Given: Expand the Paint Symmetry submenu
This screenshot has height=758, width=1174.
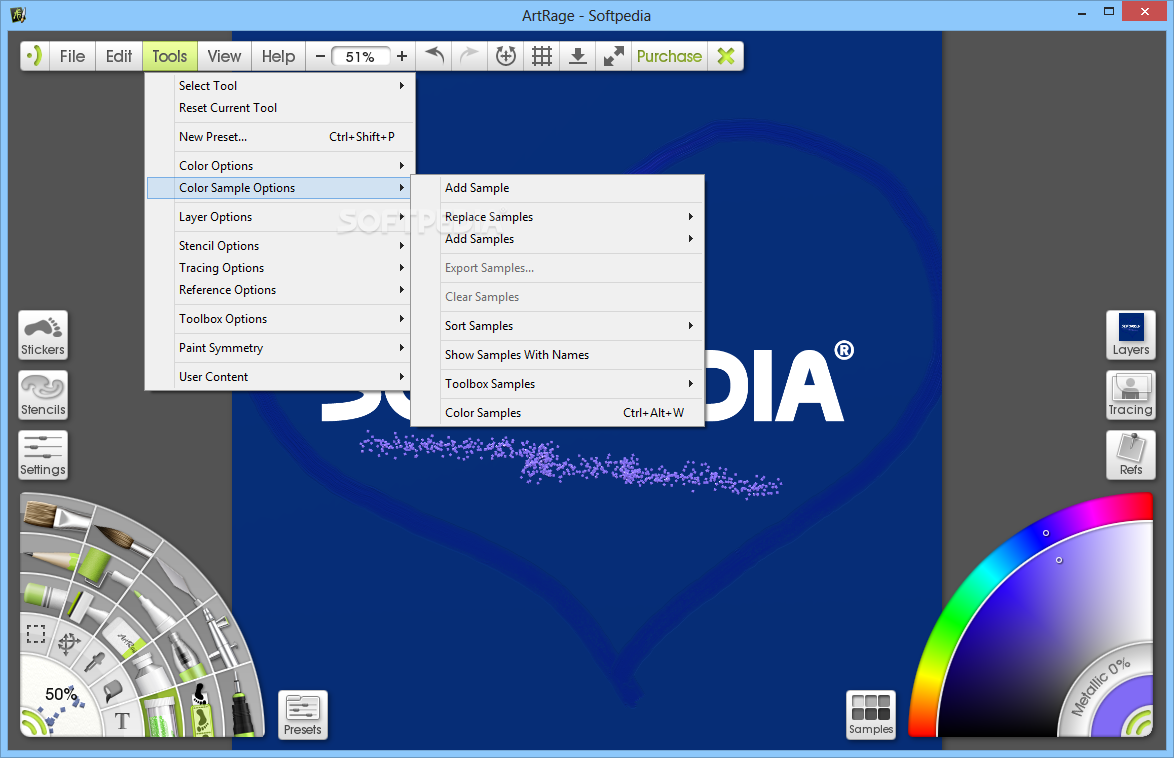Looking at the screenshot, I should coord(281,348).
